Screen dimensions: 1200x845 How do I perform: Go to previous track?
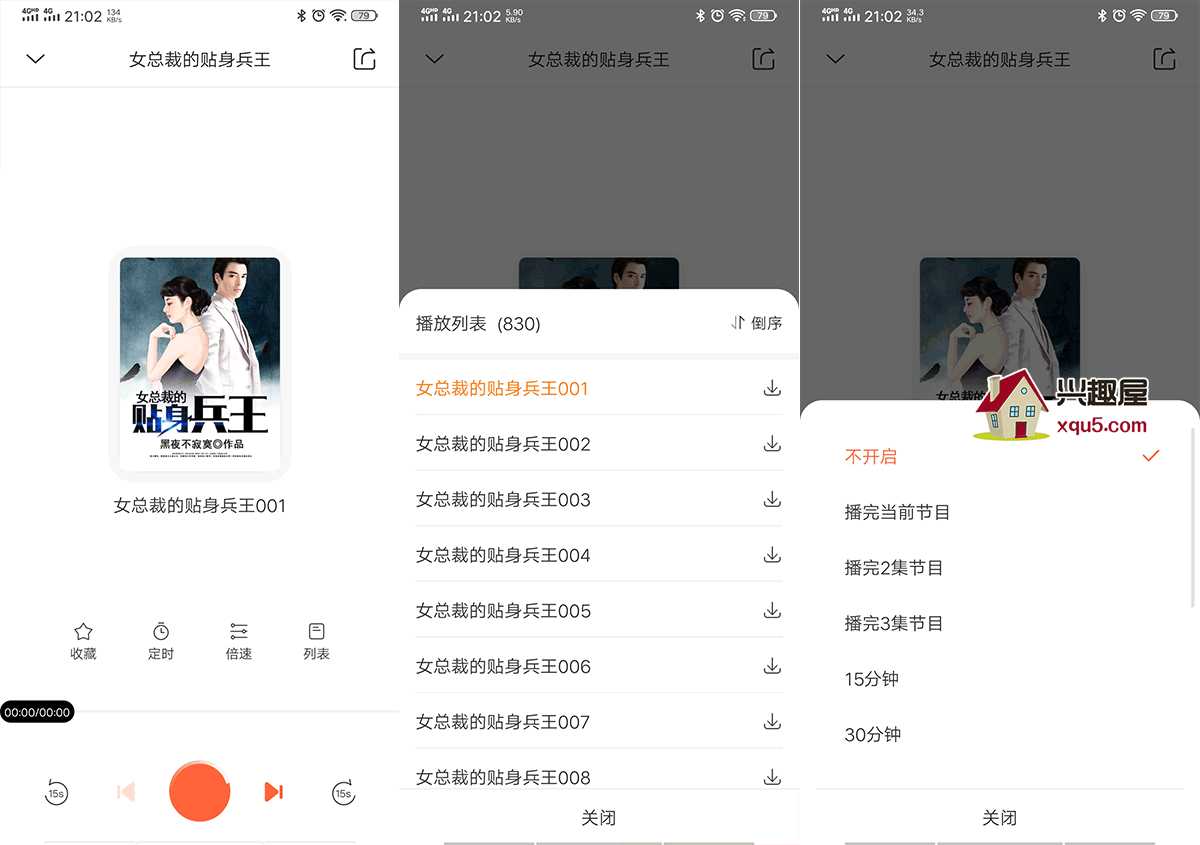pos(126,792)
